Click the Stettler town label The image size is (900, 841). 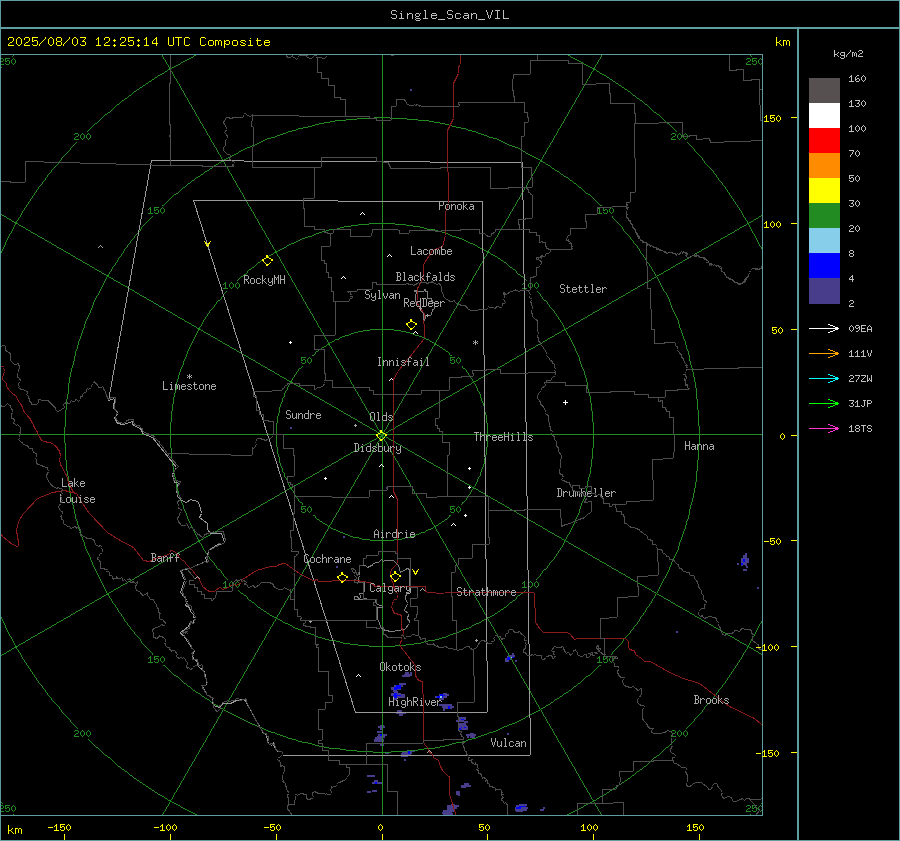(583, 289)
